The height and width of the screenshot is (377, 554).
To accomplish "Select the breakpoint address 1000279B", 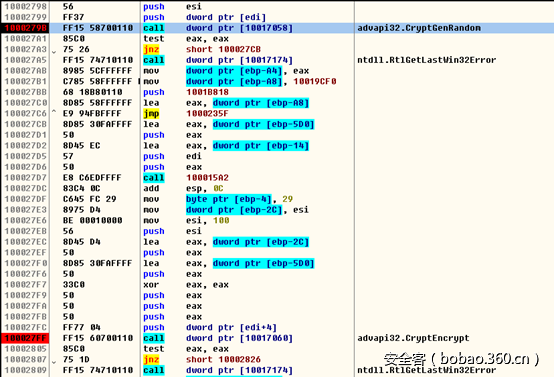I will pos(25,28).
